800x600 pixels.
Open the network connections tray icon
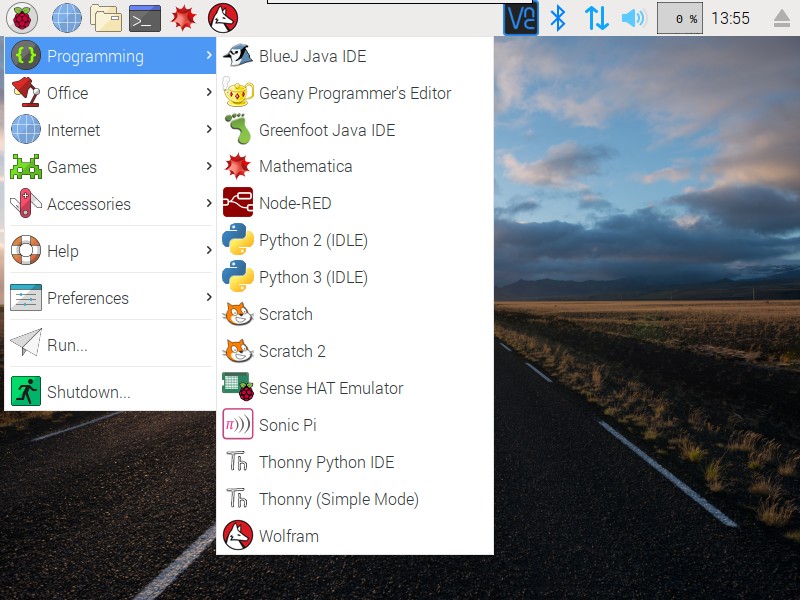596,18
